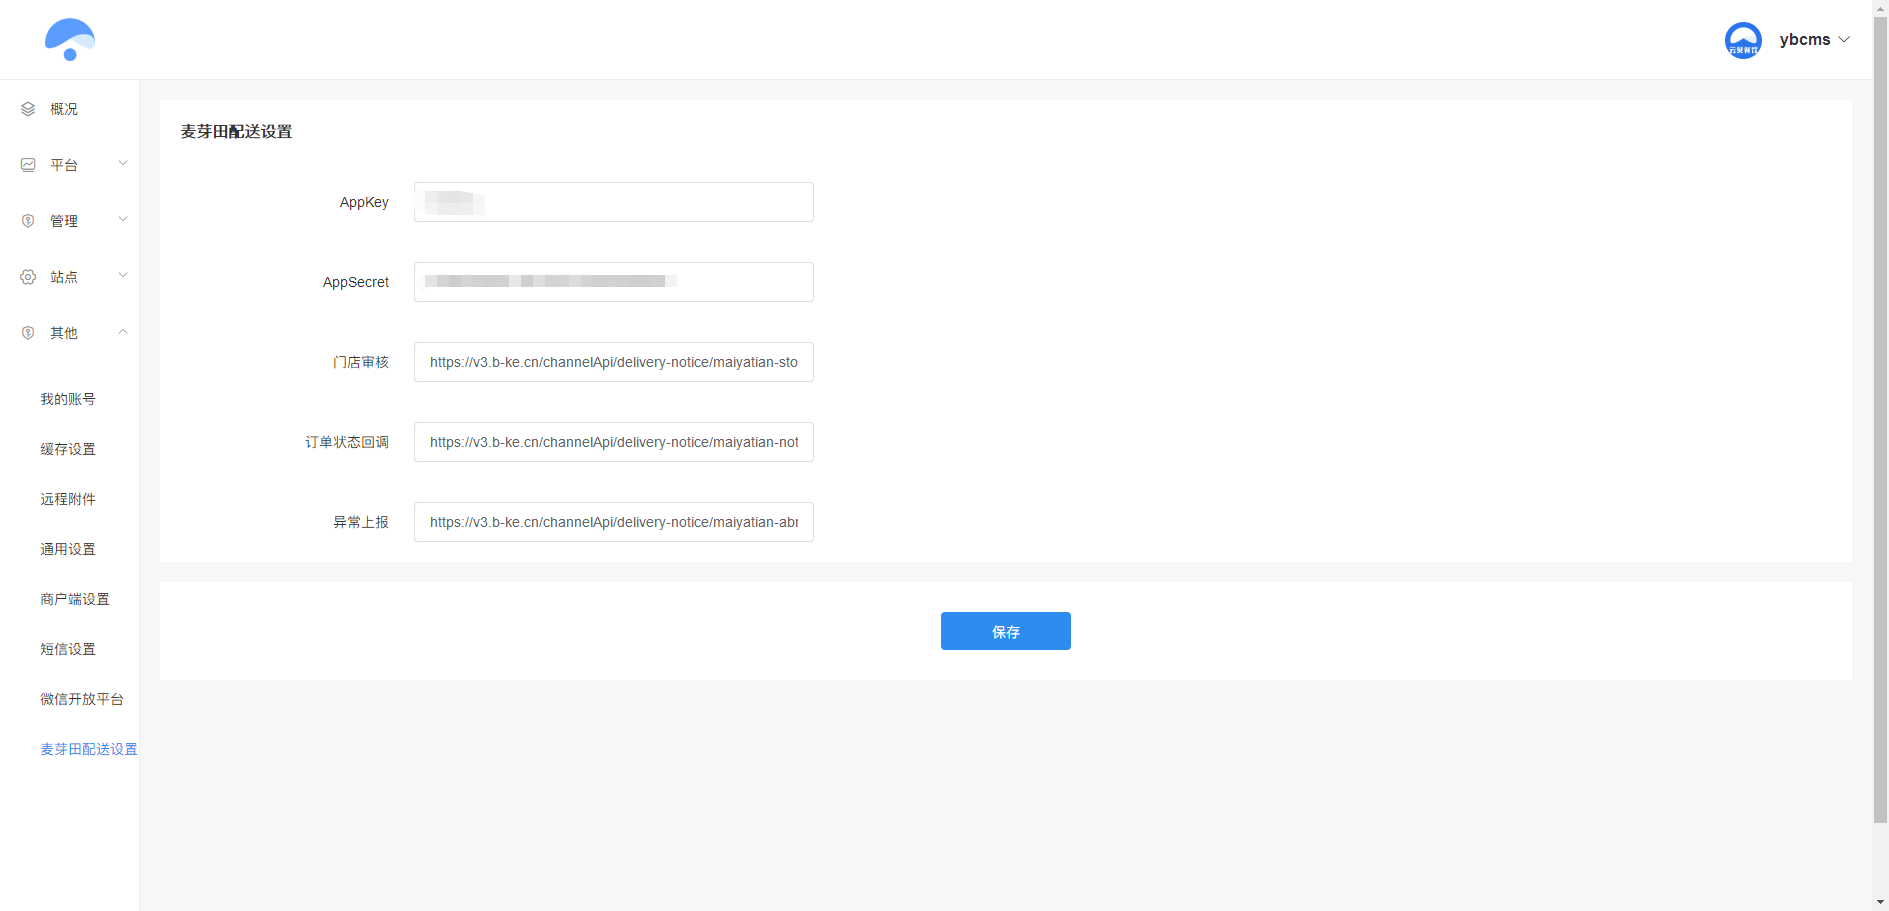Open the ybcms account dropdown arrow
The height and width of the screenshot is (911, 1889).
coord(1844,40)
